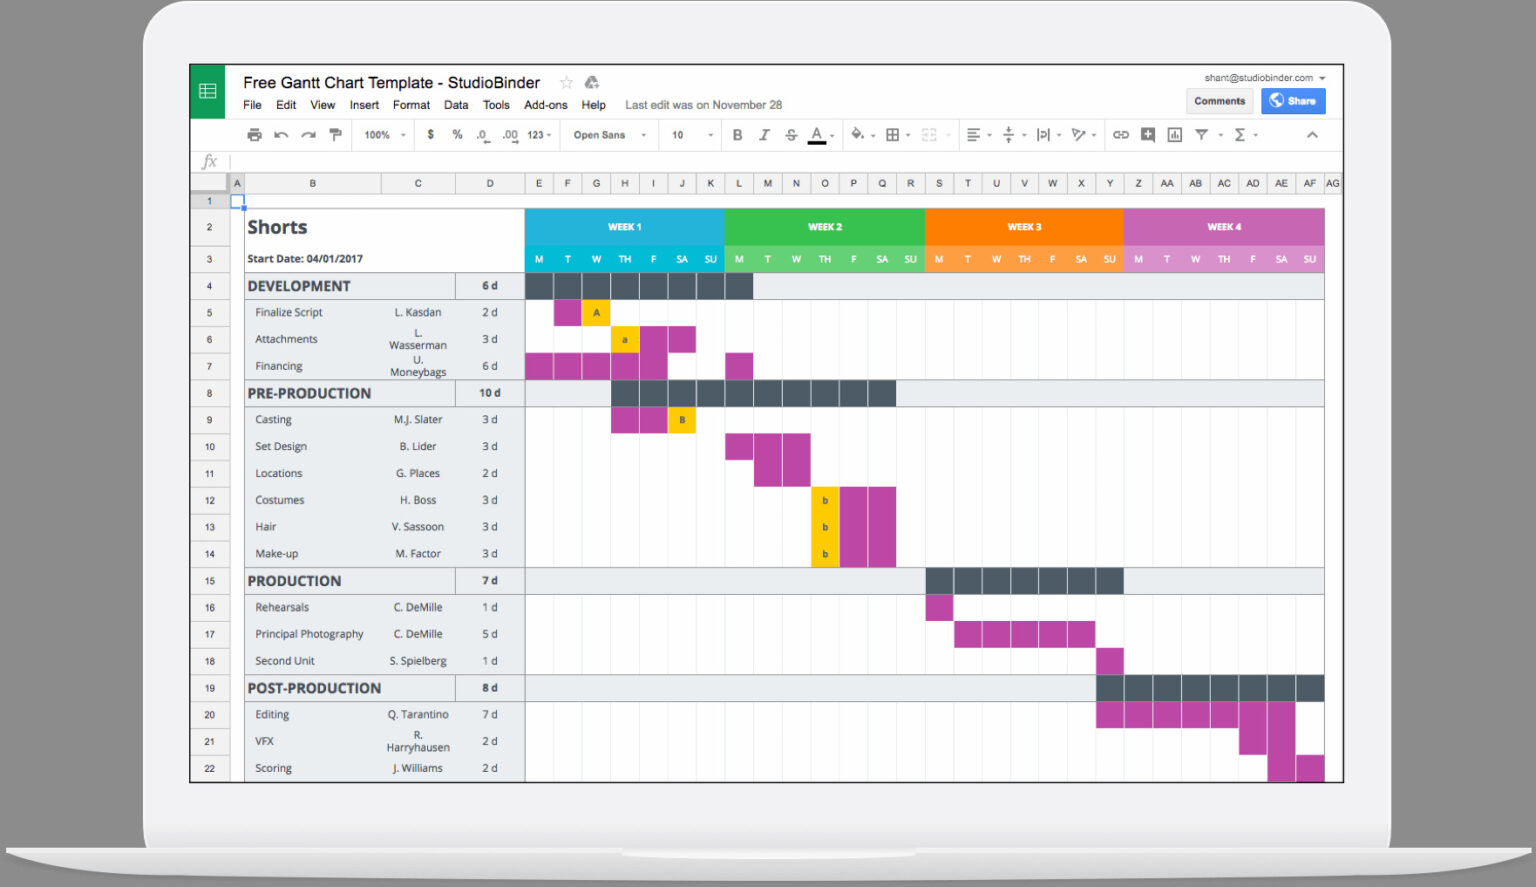Screen dimensions: 1536x887
Task: Open the borders menu
Action: pyautogui.click(x=892, y=135)
